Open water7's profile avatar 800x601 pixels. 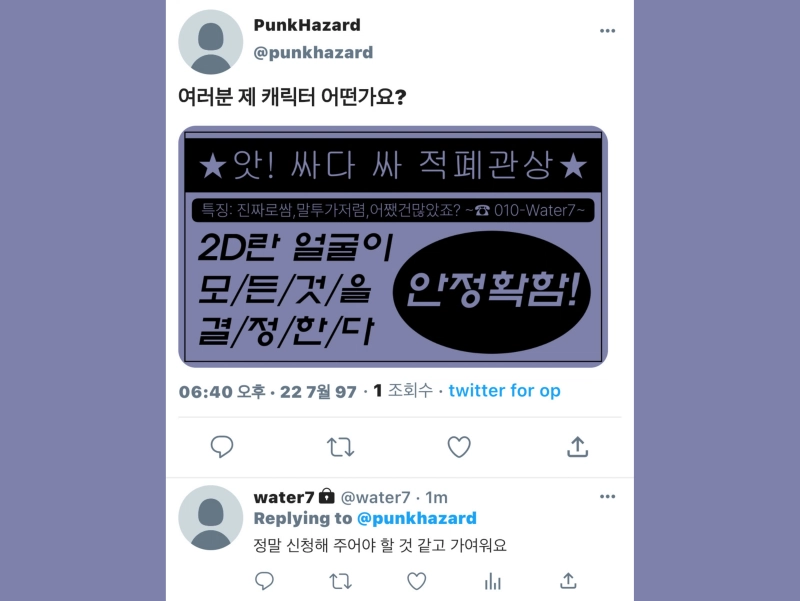210,517
